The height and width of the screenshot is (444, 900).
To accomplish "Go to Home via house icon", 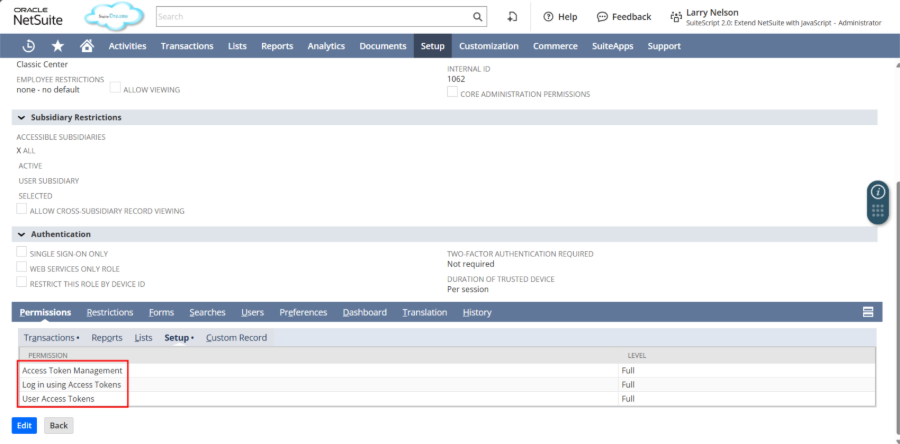I will tap(87, 46).
